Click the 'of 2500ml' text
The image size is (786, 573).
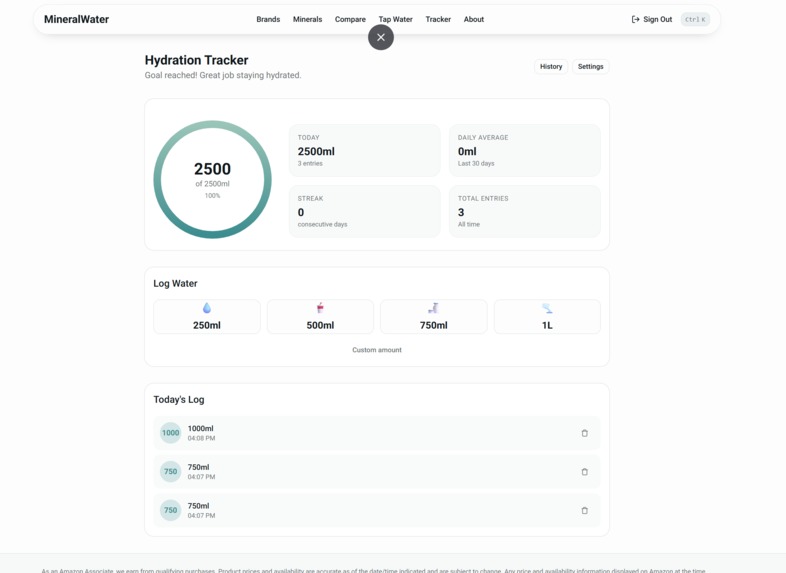[x=213, y=183]
